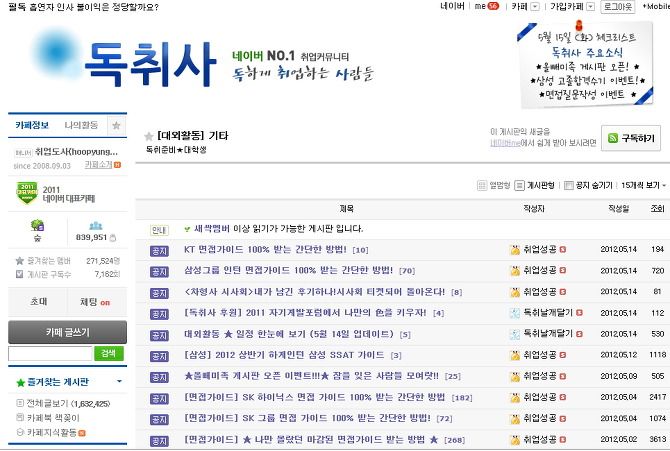
Task: Open 대외활동 일정 한눈에 보기 post
Action: coord(288,333)
